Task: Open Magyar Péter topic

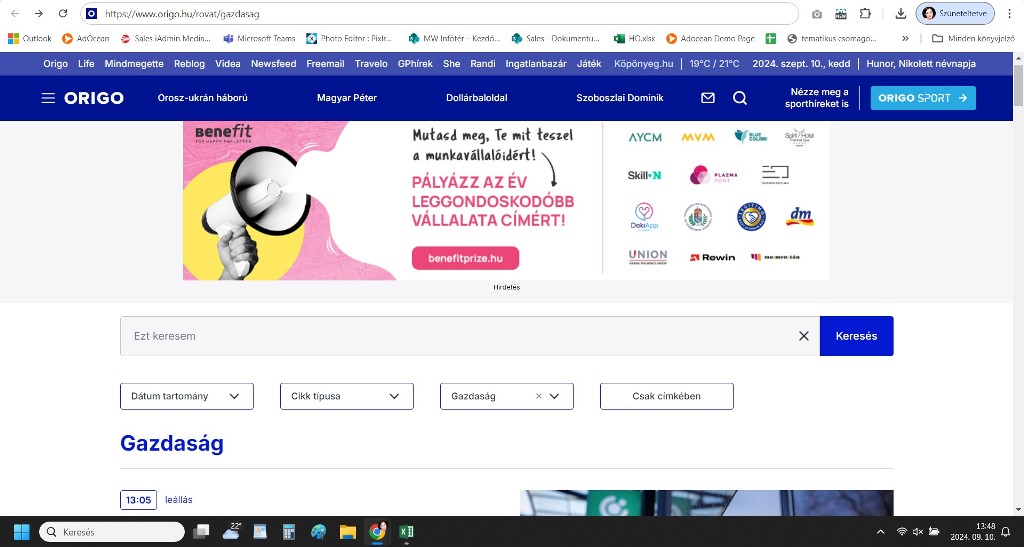Action: click(x=347, y=98)
